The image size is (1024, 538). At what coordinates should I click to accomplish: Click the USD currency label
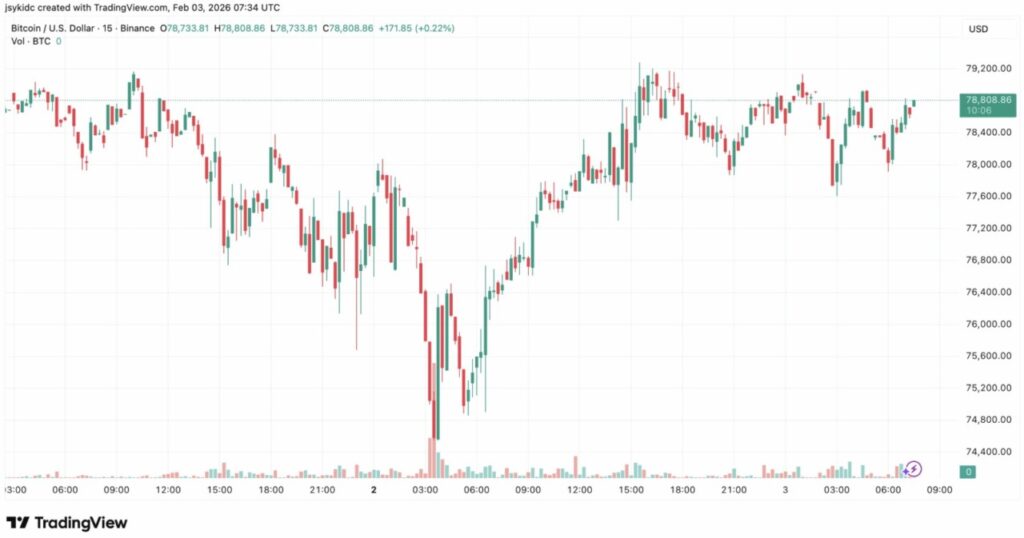coord(978,29)
